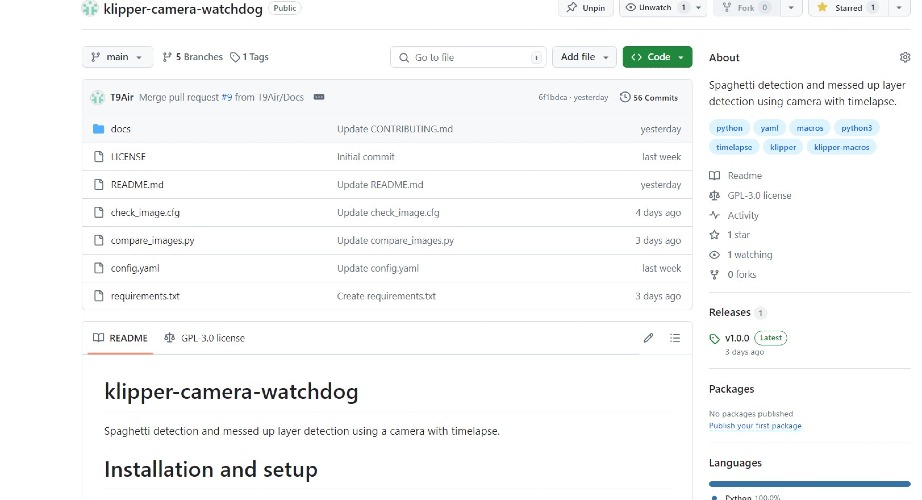Open pull request #9 link
922x500 pixels.
[227, 98]
